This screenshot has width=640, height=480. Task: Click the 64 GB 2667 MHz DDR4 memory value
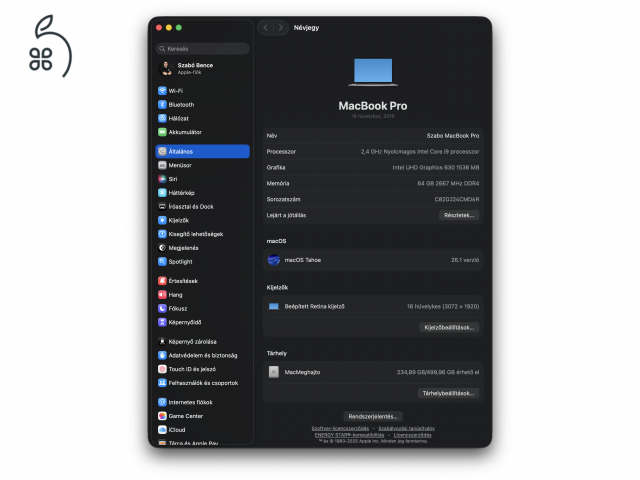coord(448,183)
